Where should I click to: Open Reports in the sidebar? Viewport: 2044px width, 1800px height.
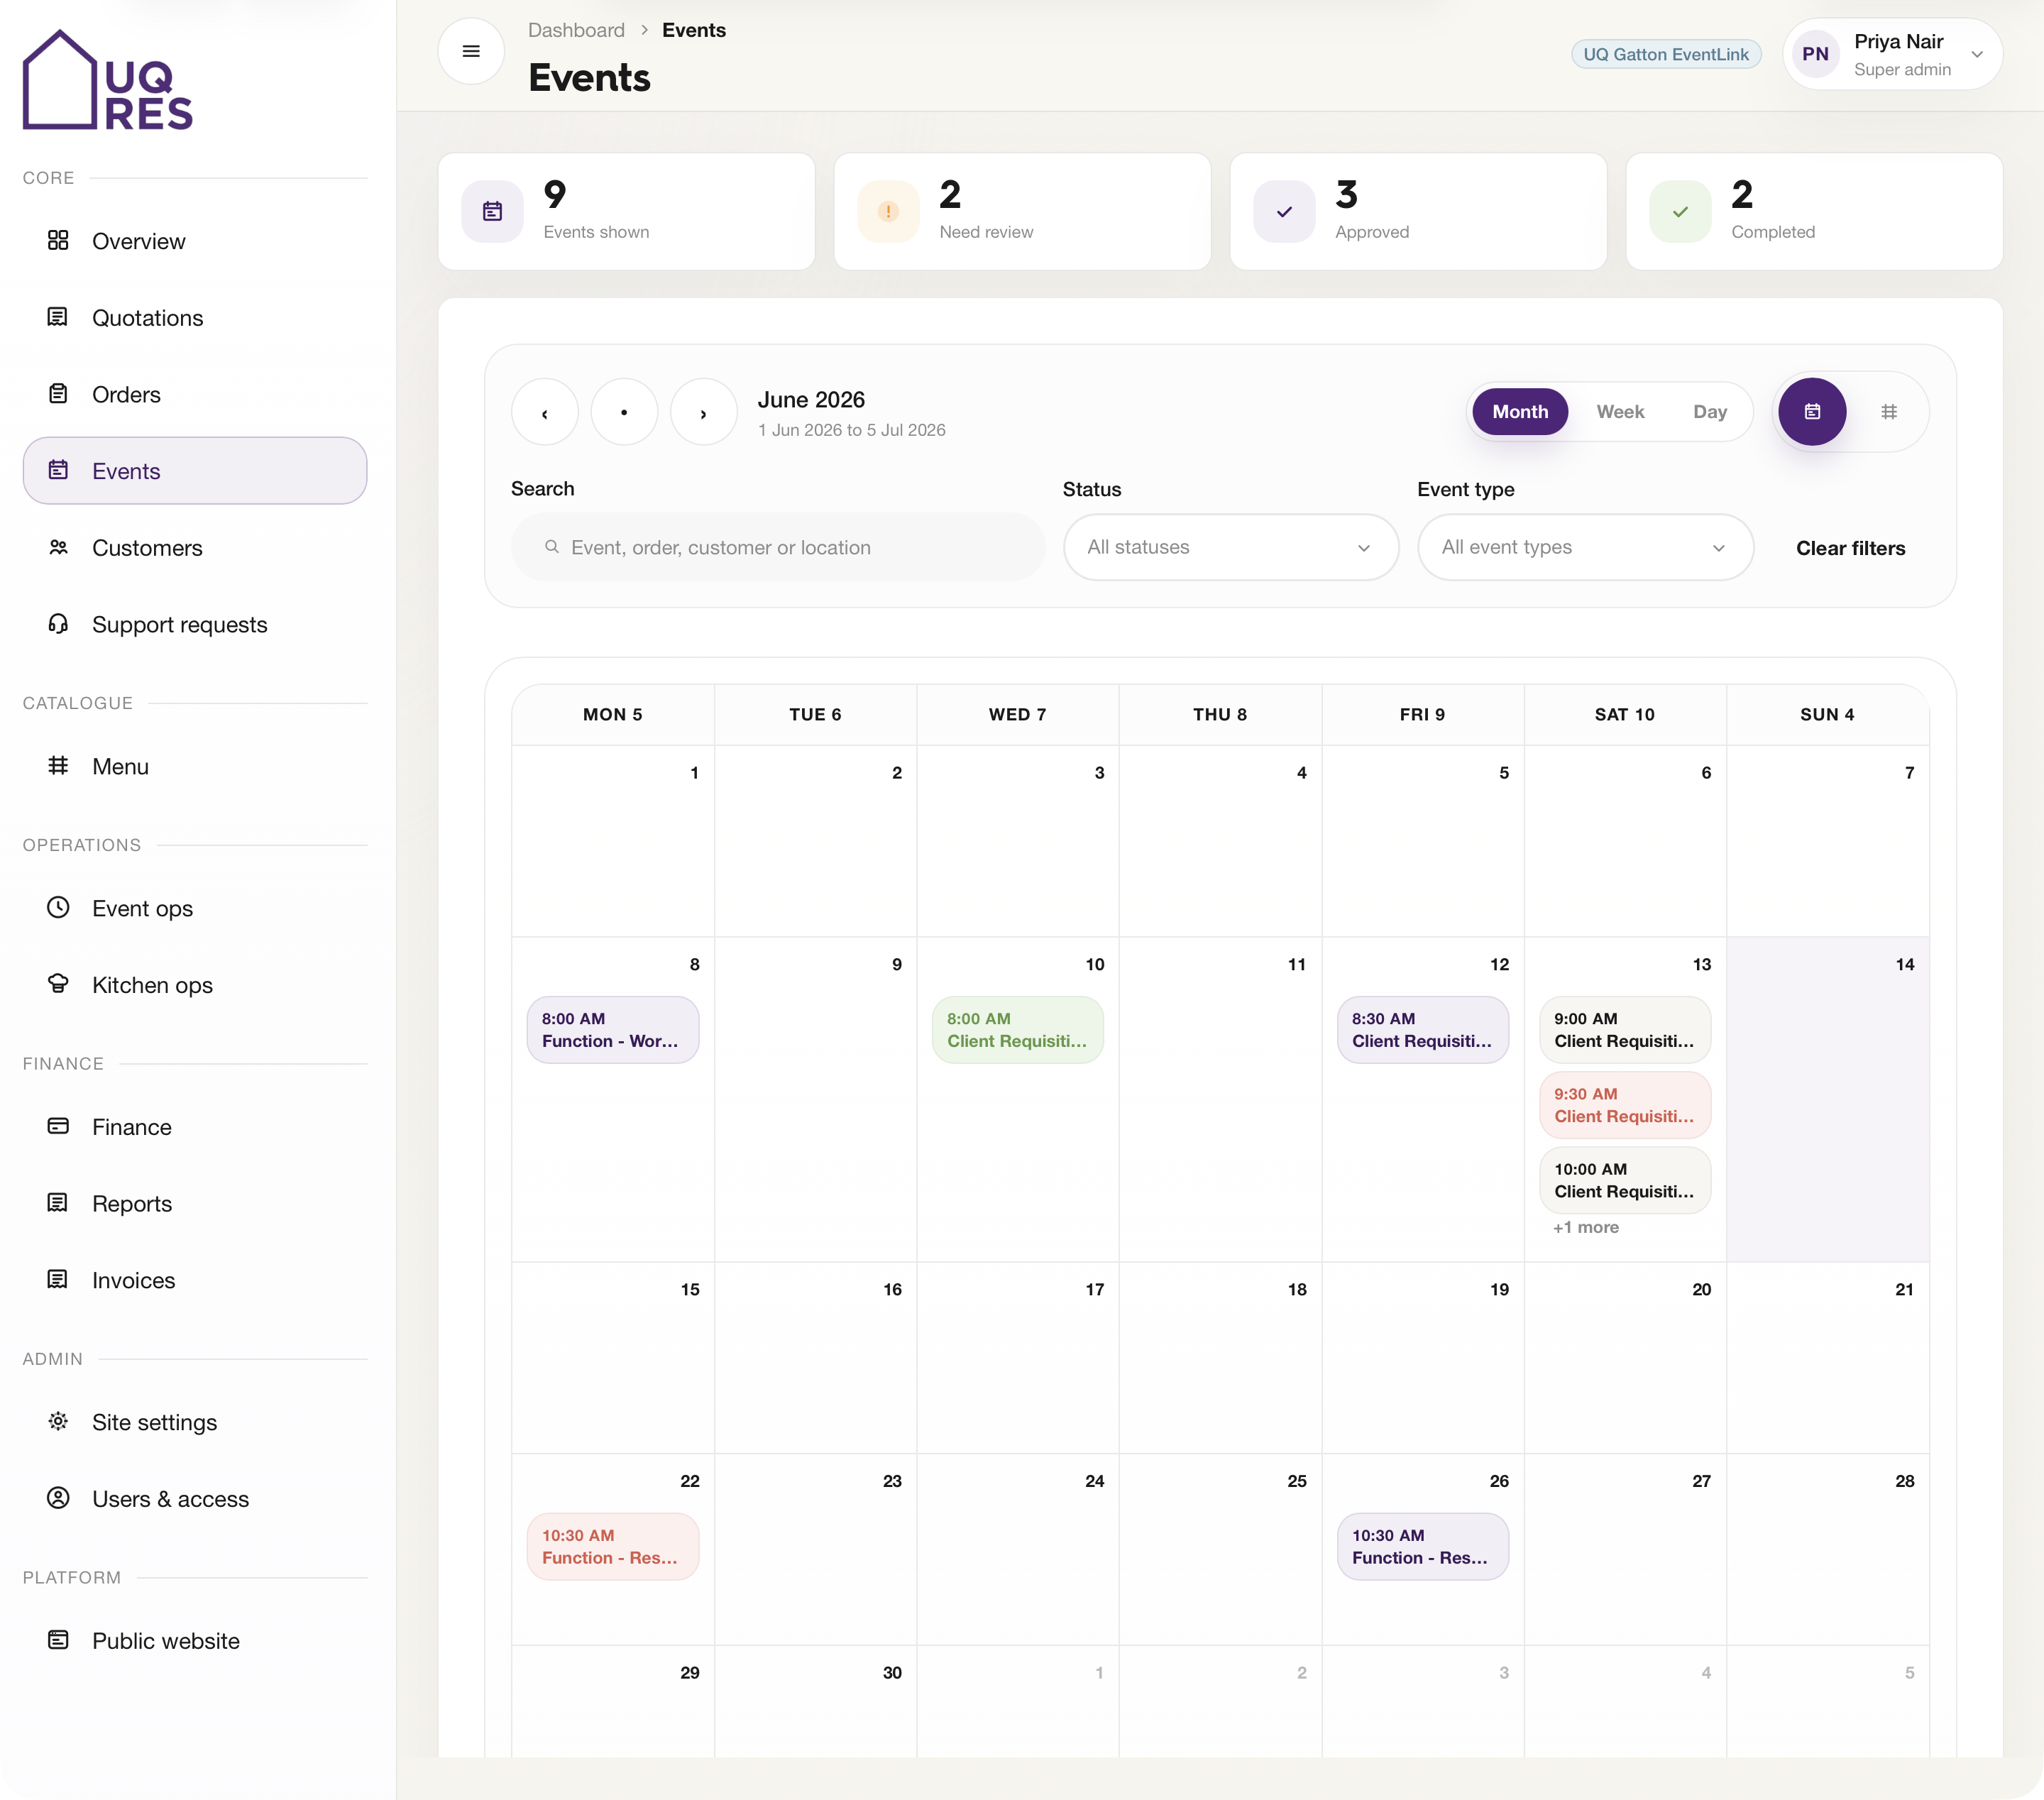(x=195, y=1203)
